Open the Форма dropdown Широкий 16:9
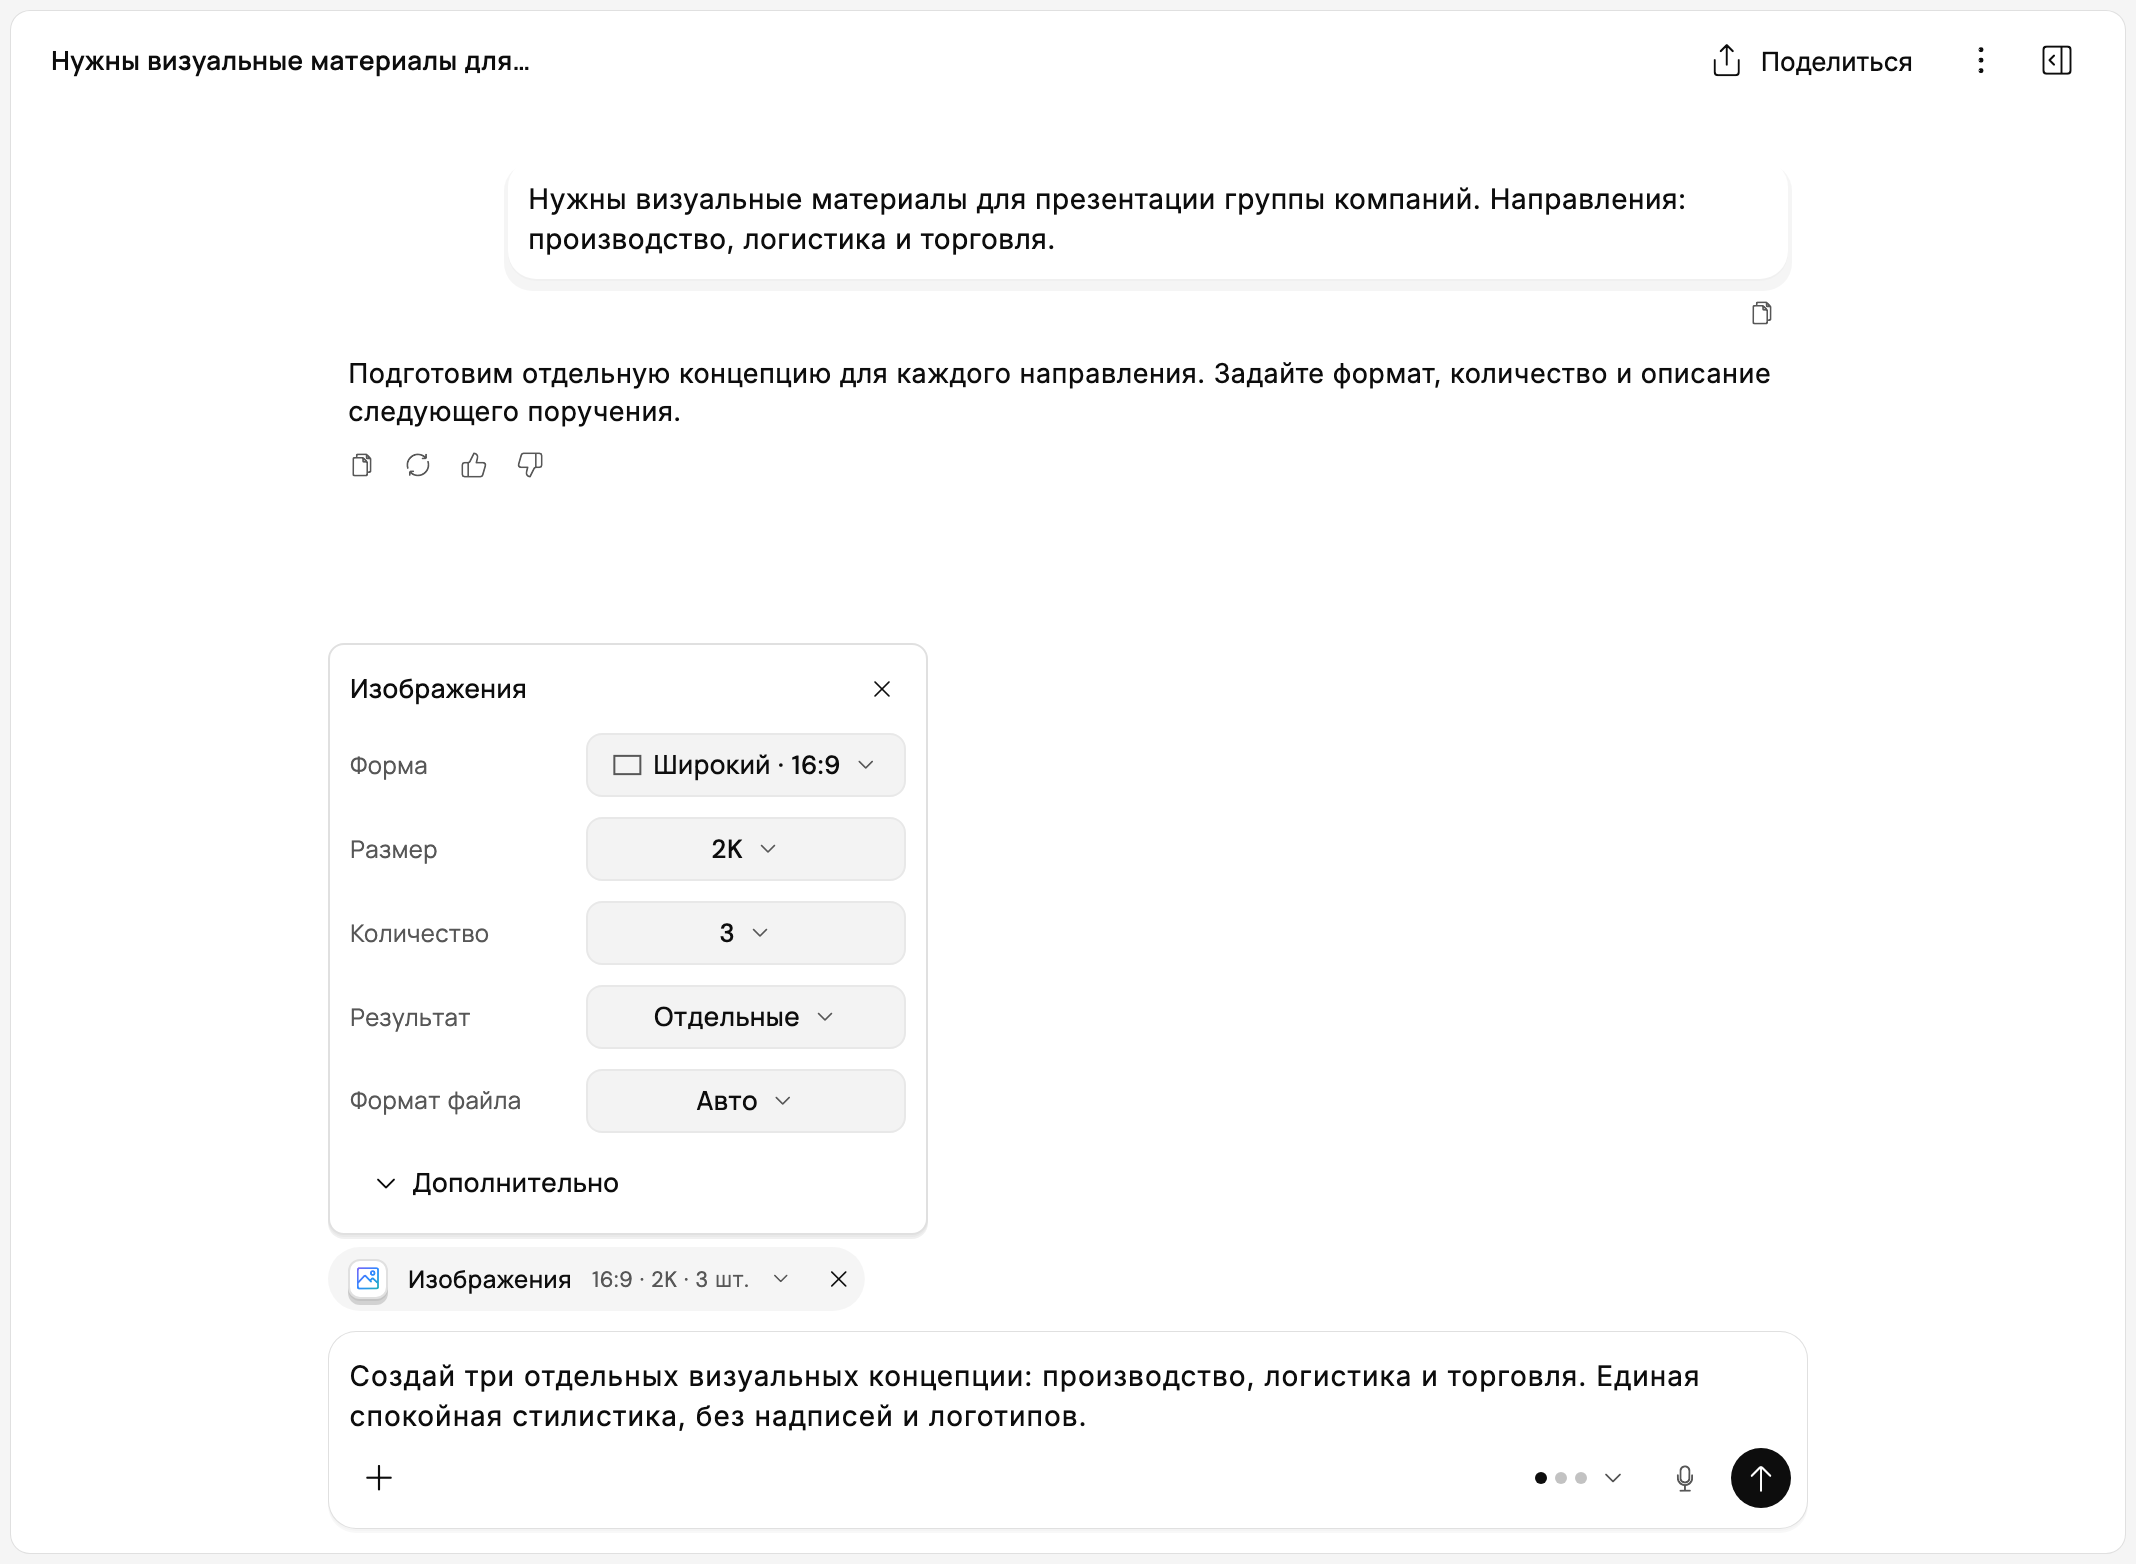2136x1564 pixels. (746, 765)
